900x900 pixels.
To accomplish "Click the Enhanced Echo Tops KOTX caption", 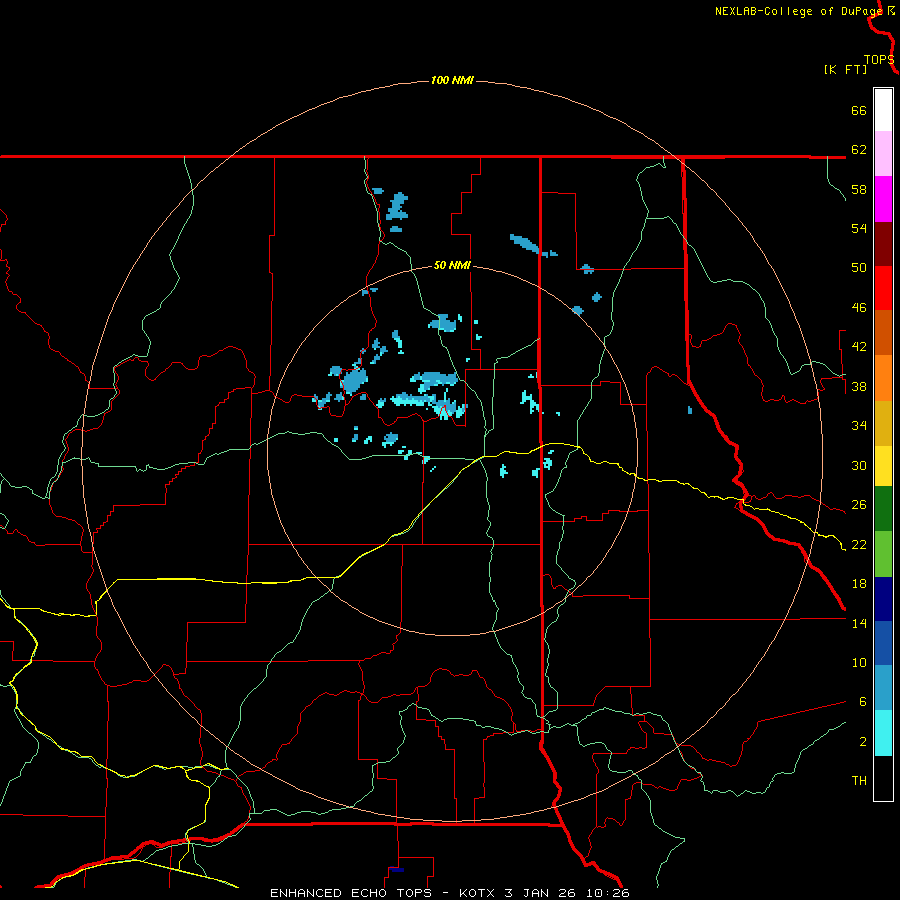I will (x=450, y=893).
